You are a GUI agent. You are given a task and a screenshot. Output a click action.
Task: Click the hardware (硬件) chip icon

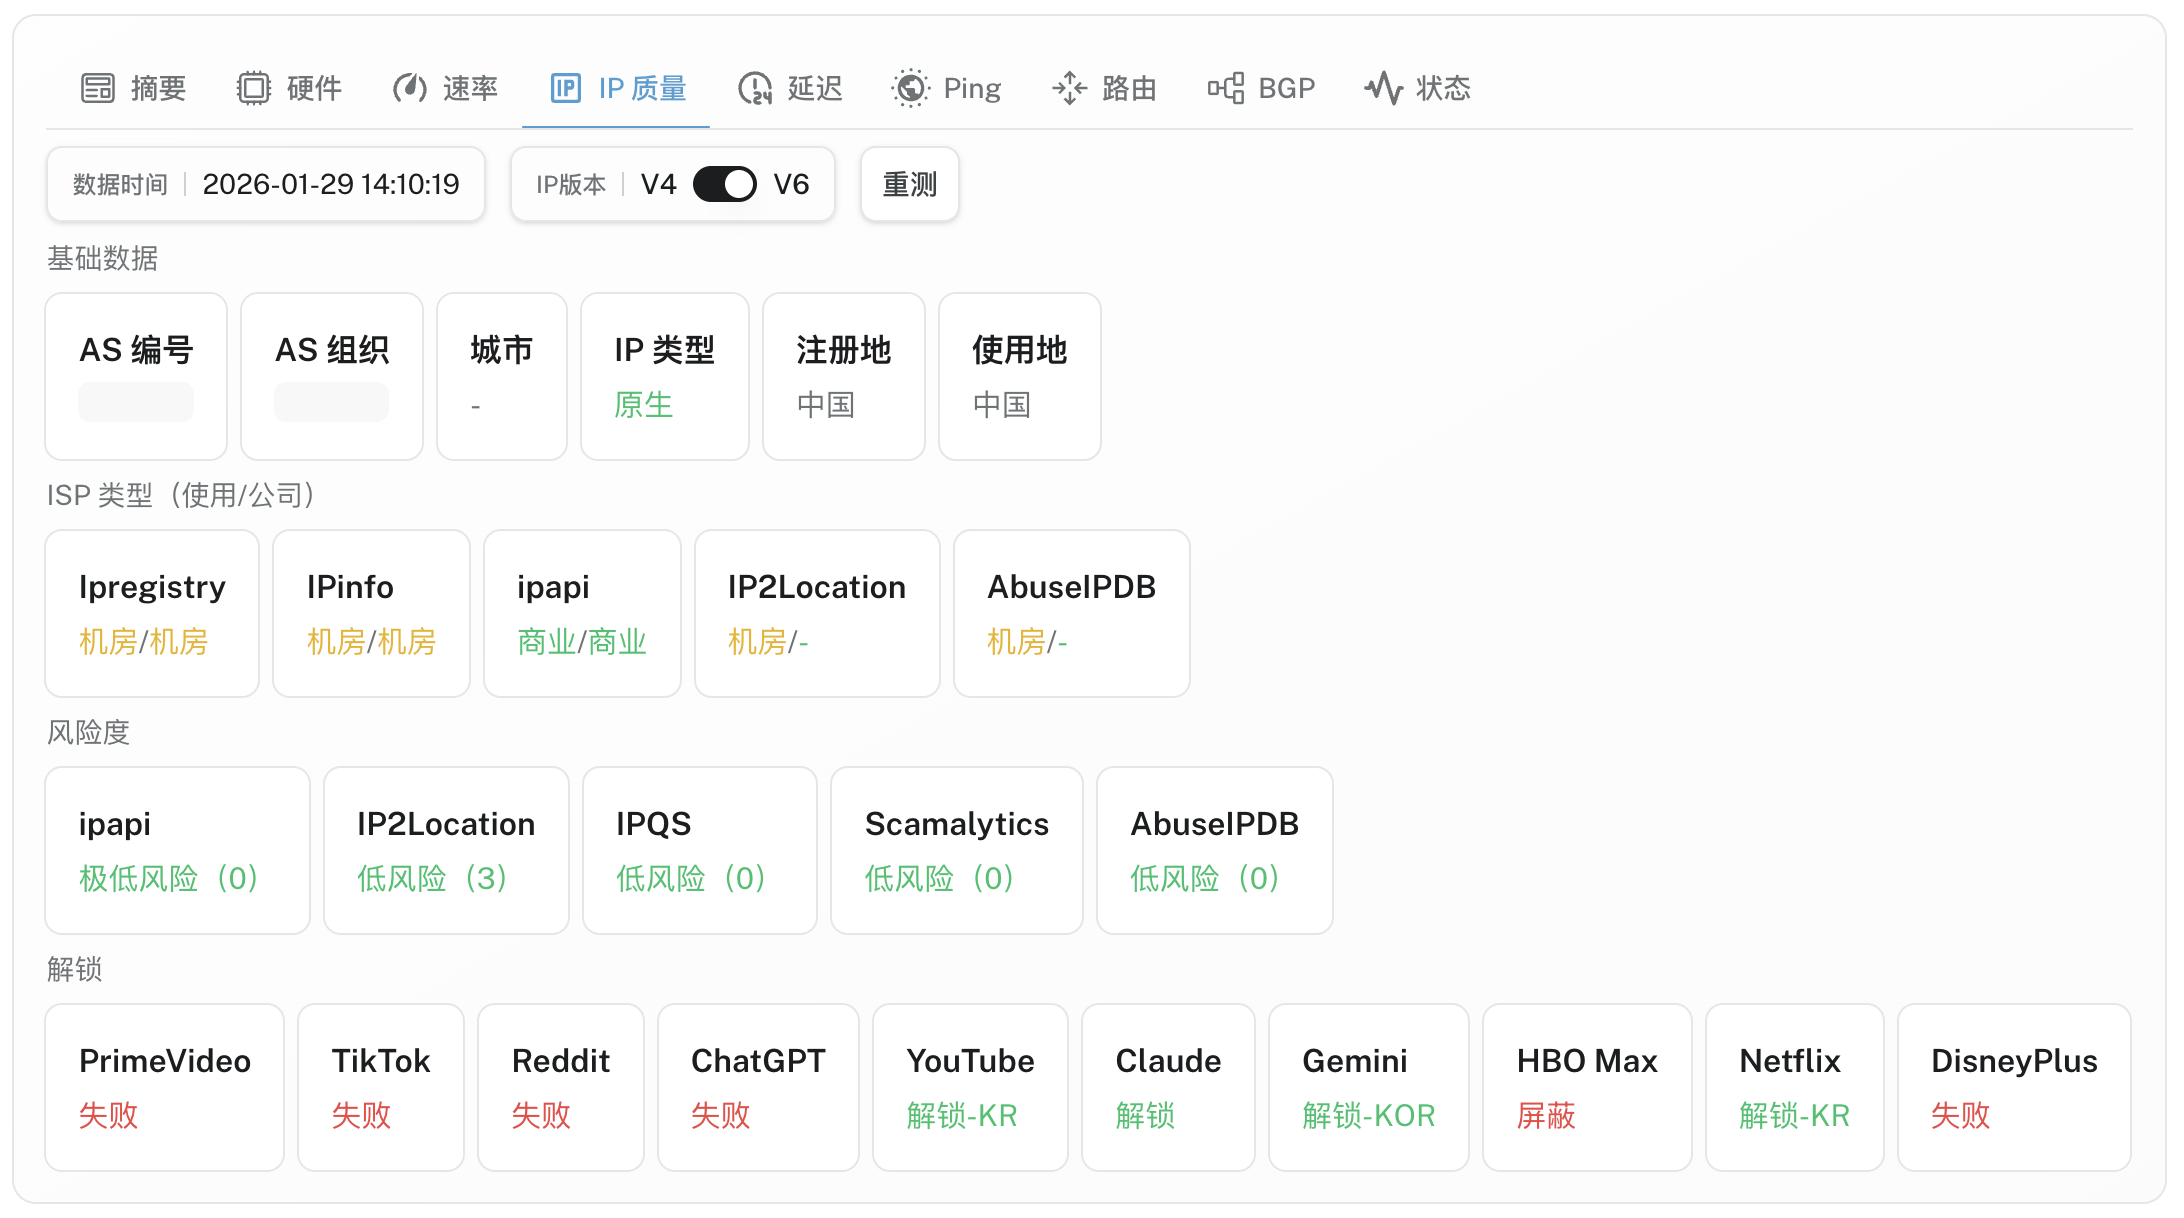tap(254, 88)
